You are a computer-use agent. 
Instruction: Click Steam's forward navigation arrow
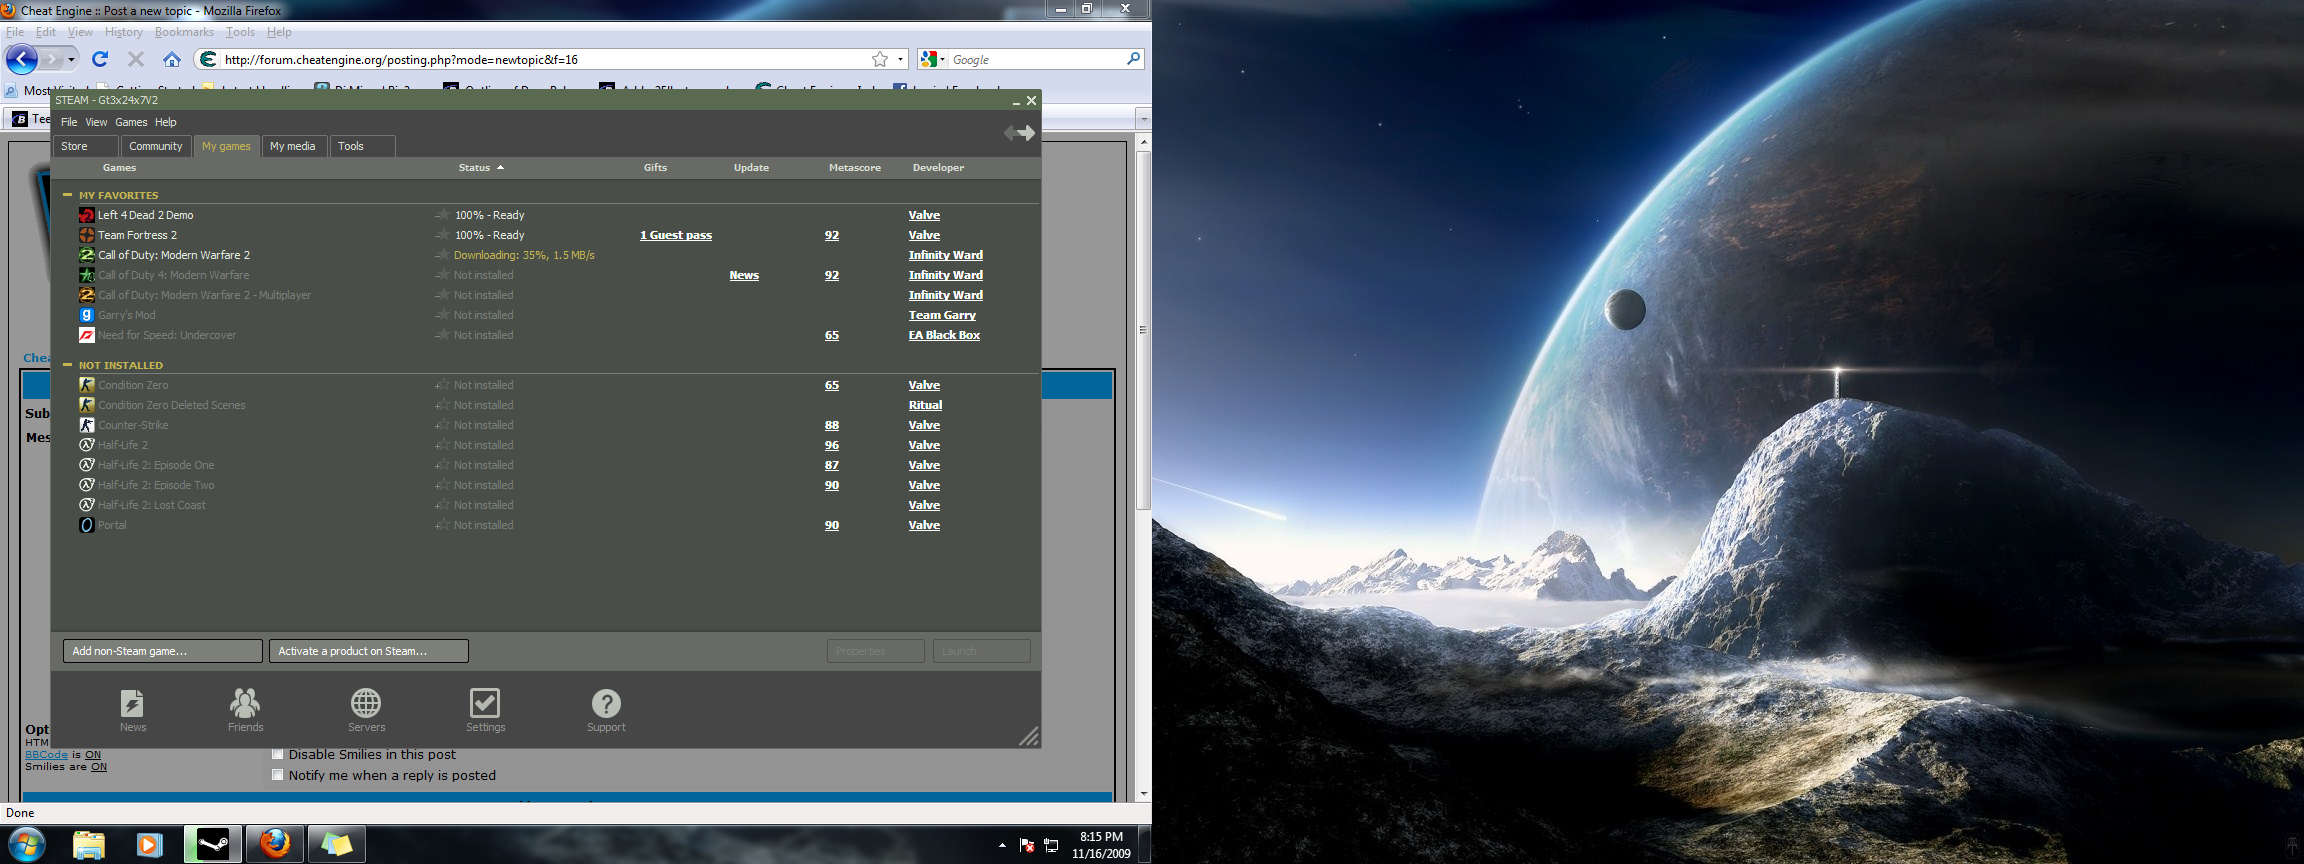click(x=1027, y=133)
